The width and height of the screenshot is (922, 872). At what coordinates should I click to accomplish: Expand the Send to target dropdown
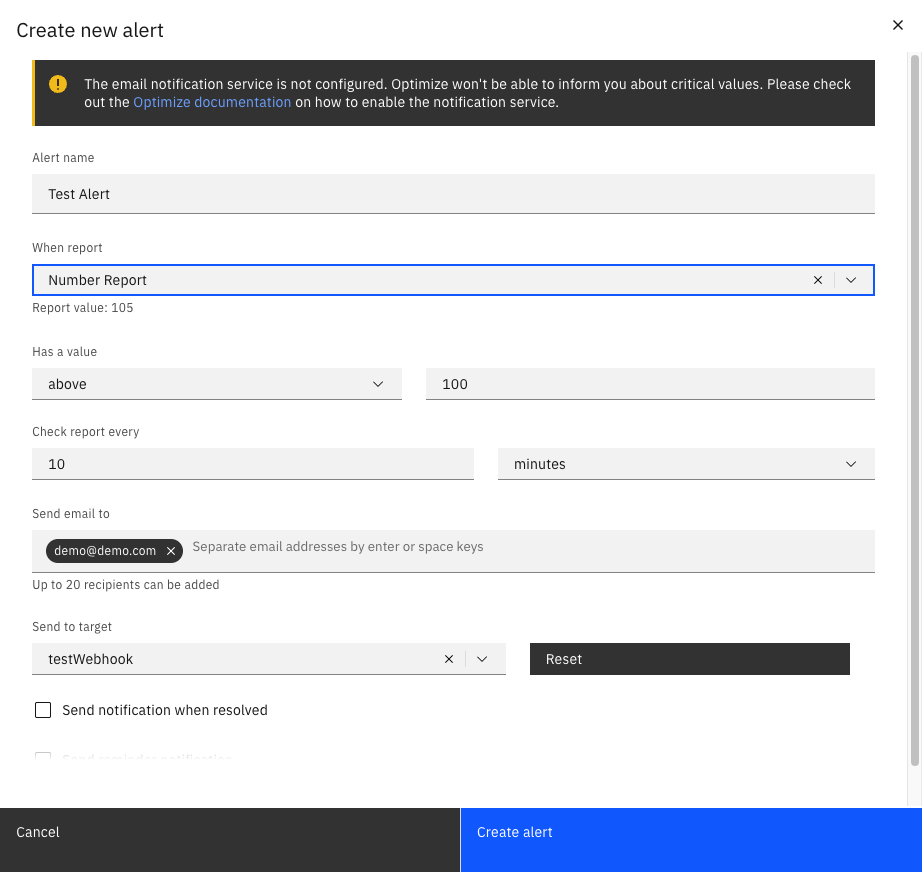pyautogui.click(x=482, y=659)
